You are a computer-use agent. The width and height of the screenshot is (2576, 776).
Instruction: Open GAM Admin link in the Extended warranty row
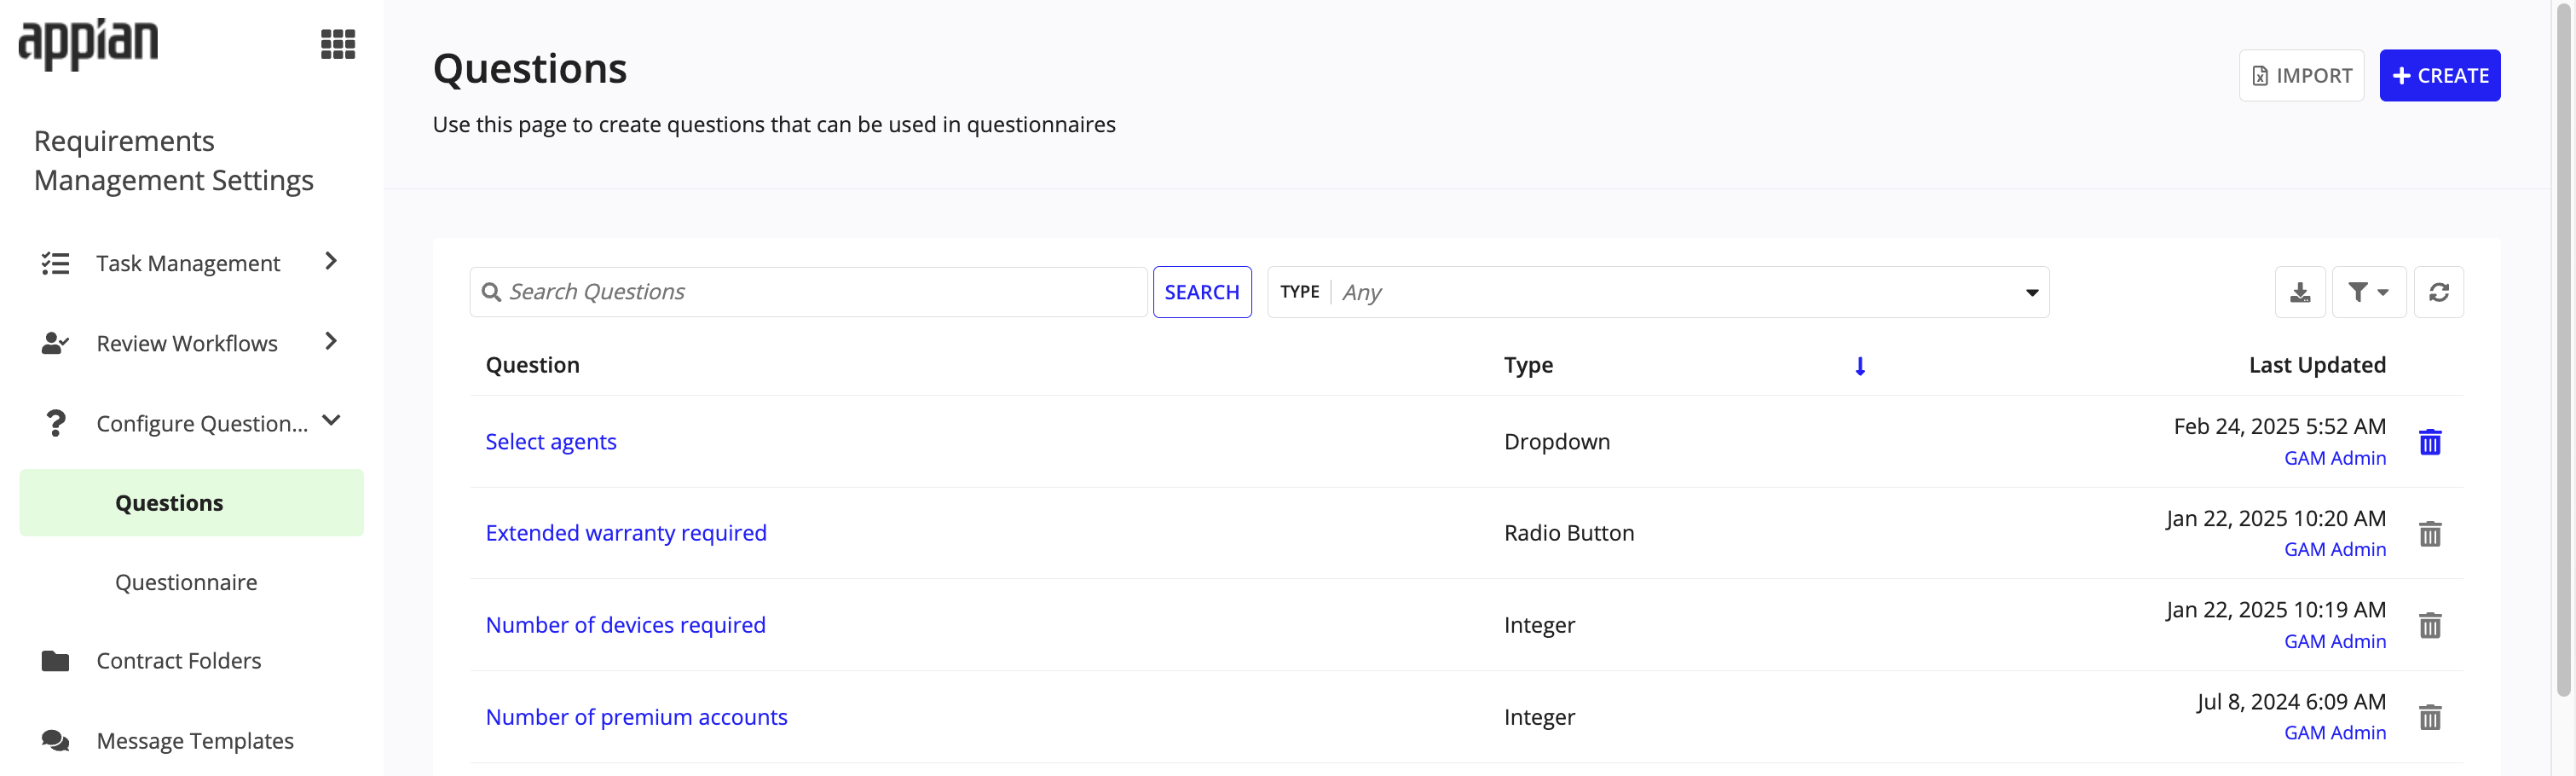(2335, 549)
